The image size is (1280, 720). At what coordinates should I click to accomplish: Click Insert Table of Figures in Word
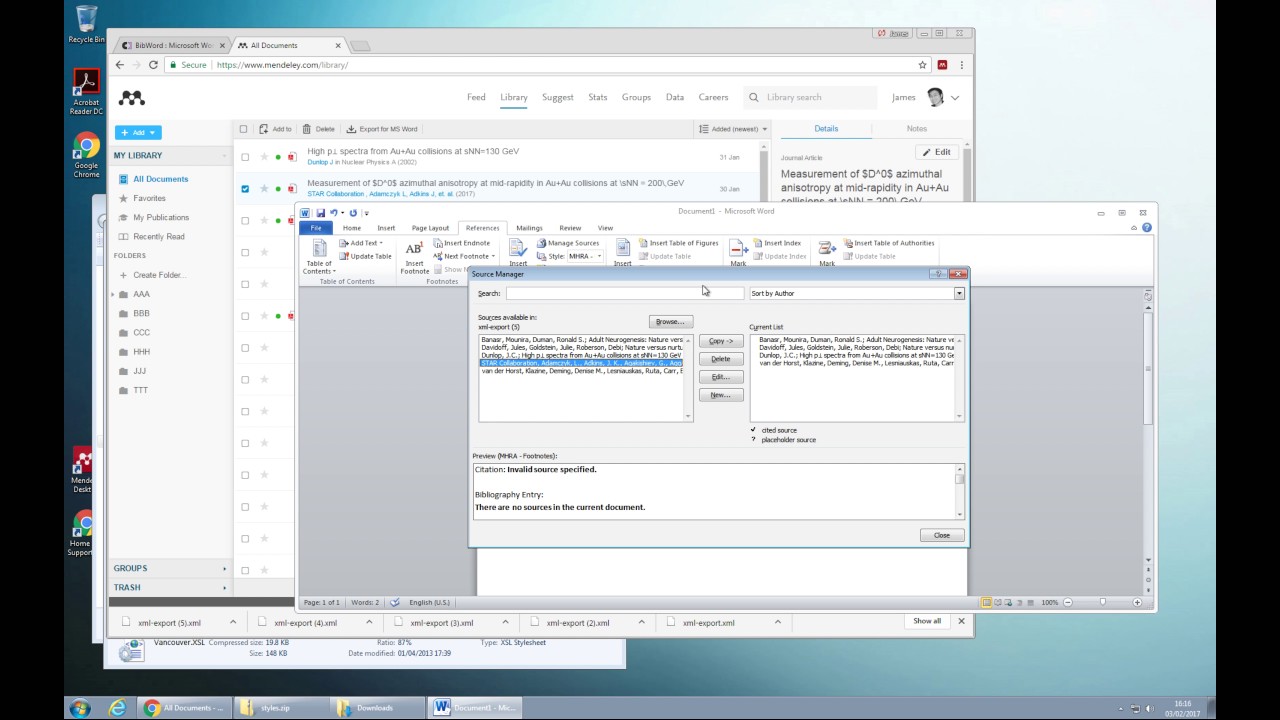tap(679, 243)
